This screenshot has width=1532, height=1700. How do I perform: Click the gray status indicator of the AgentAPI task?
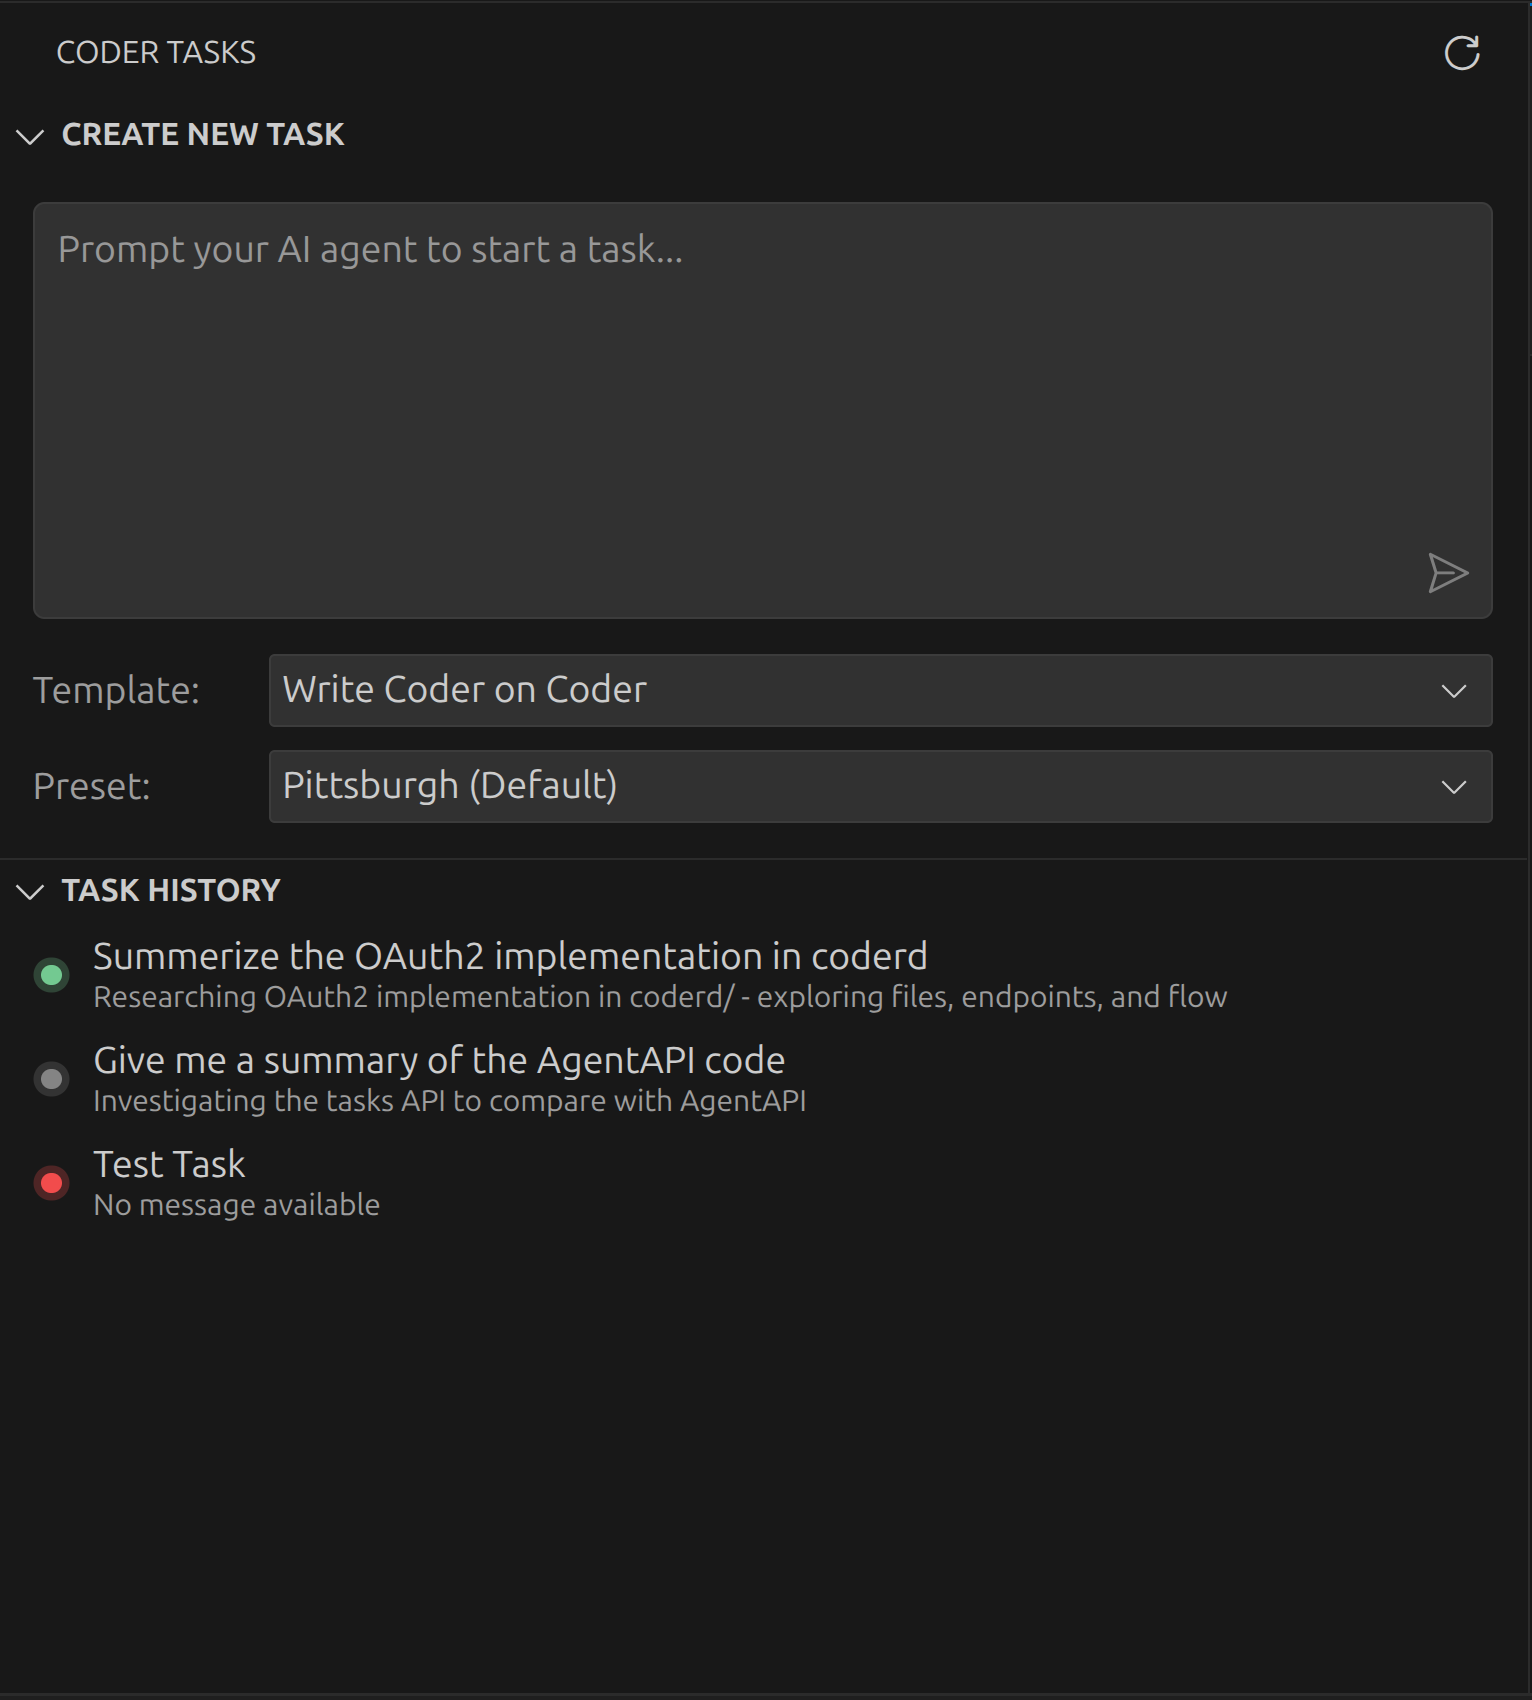(x=53, y=1079)
